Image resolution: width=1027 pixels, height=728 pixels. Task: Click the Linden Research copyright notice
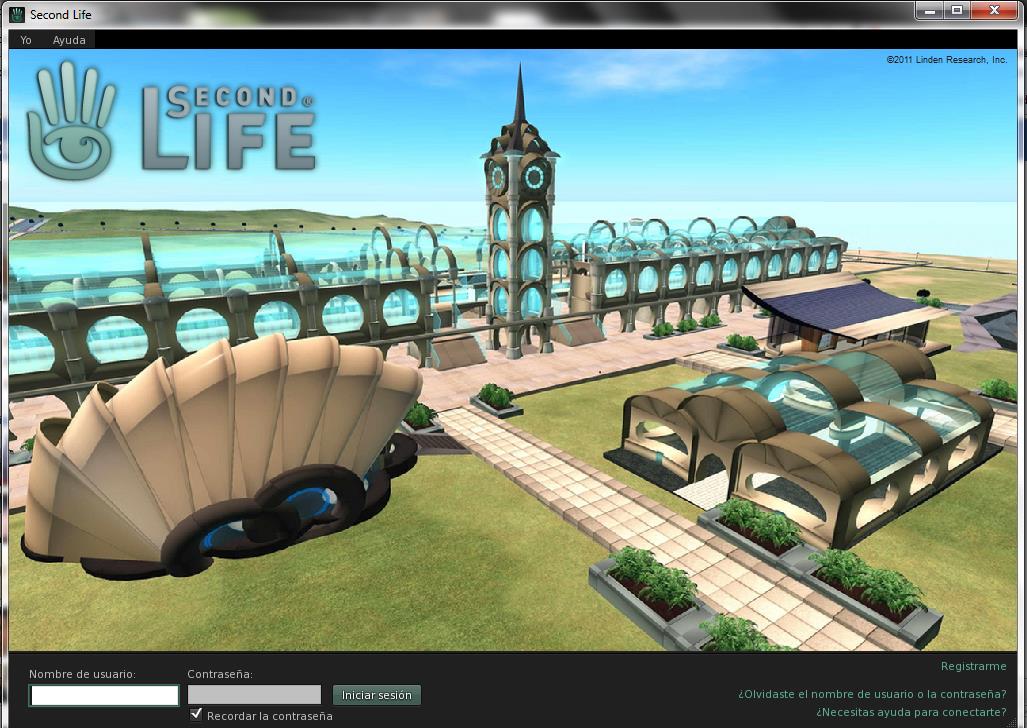(x=946, y=60)
